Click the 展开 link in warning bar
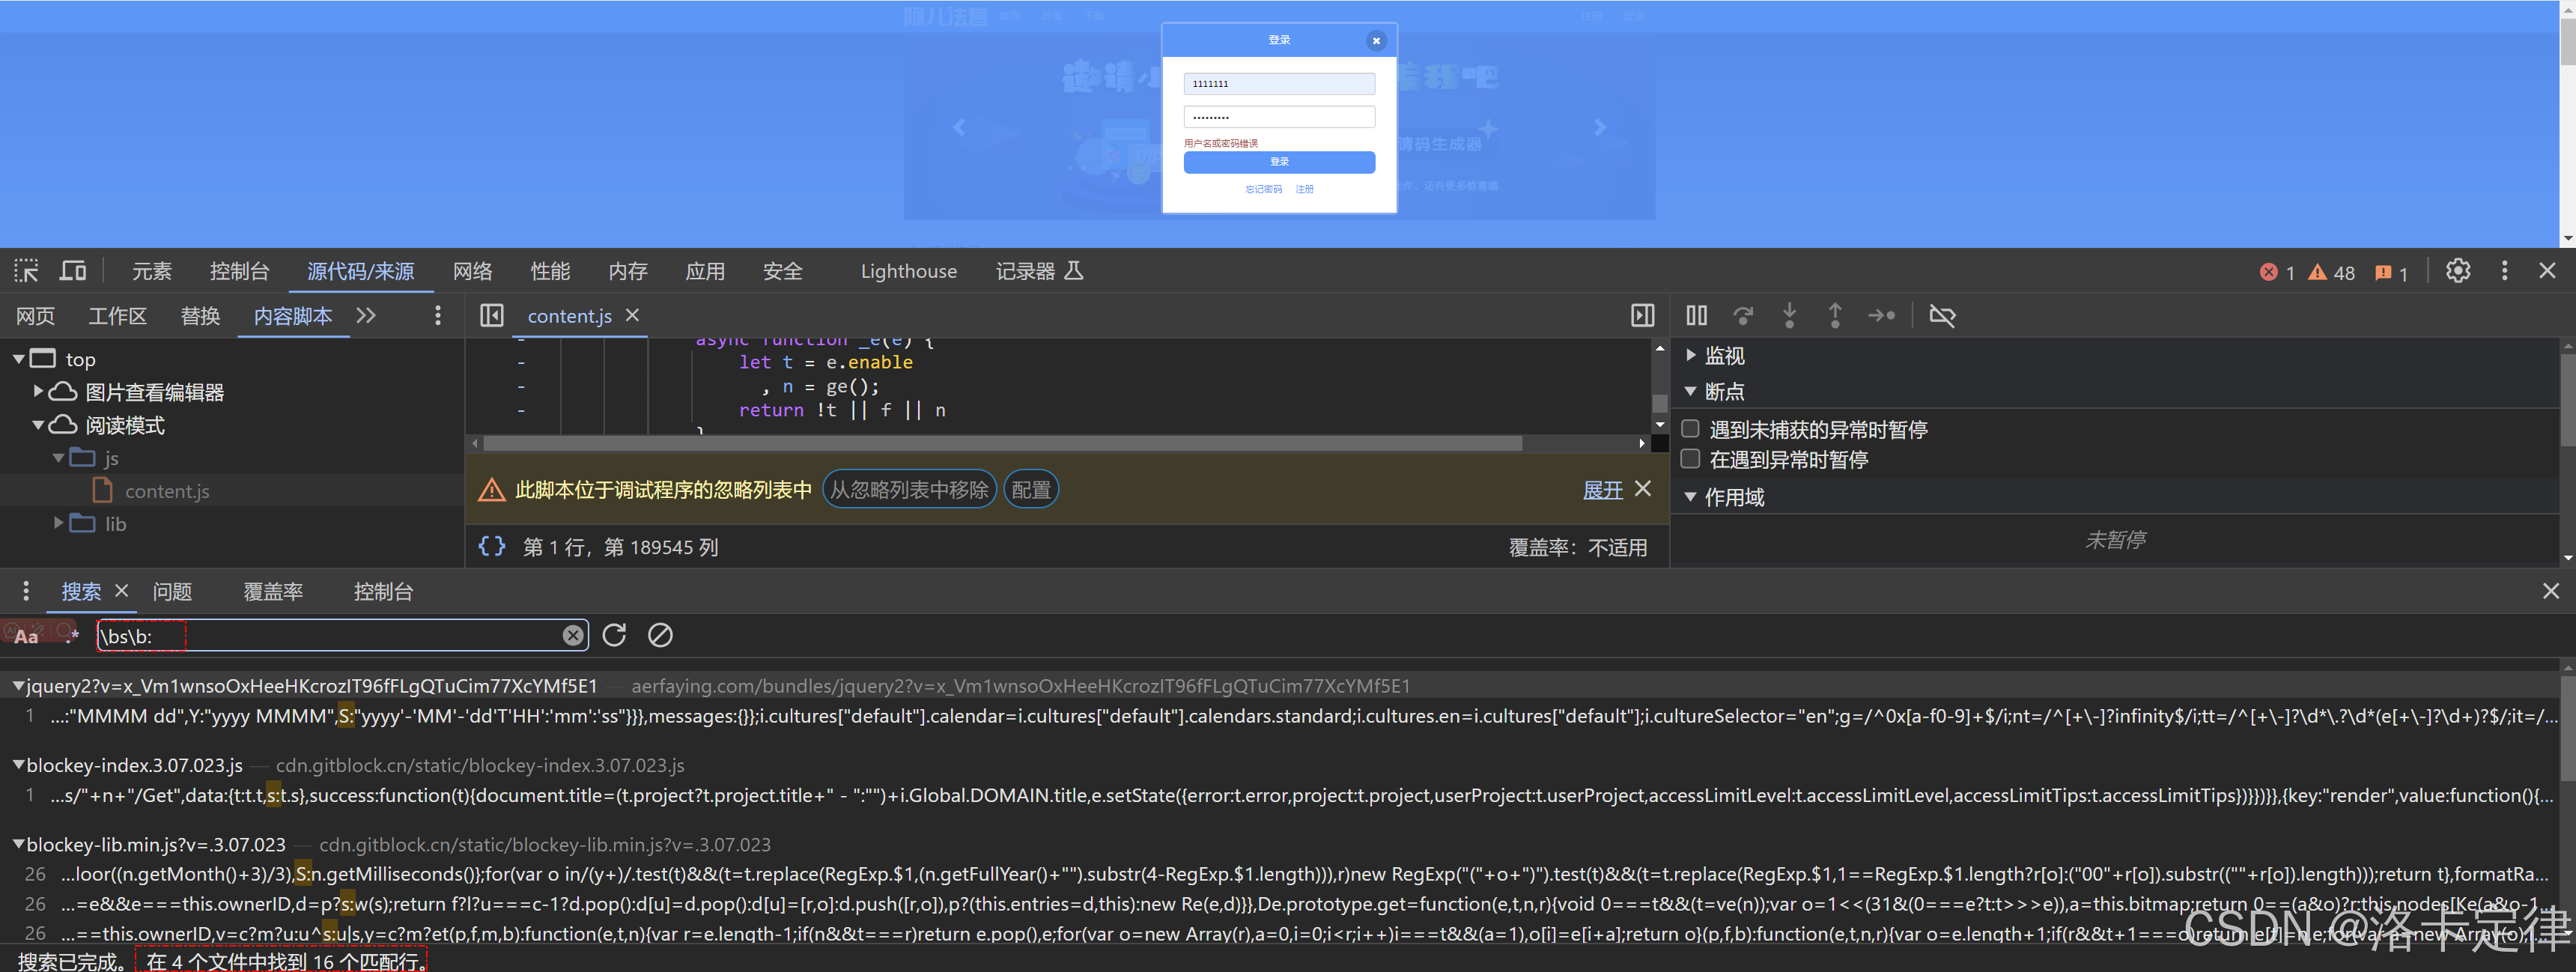Viewport: 2576px width, 972px height. (1602, 490)
